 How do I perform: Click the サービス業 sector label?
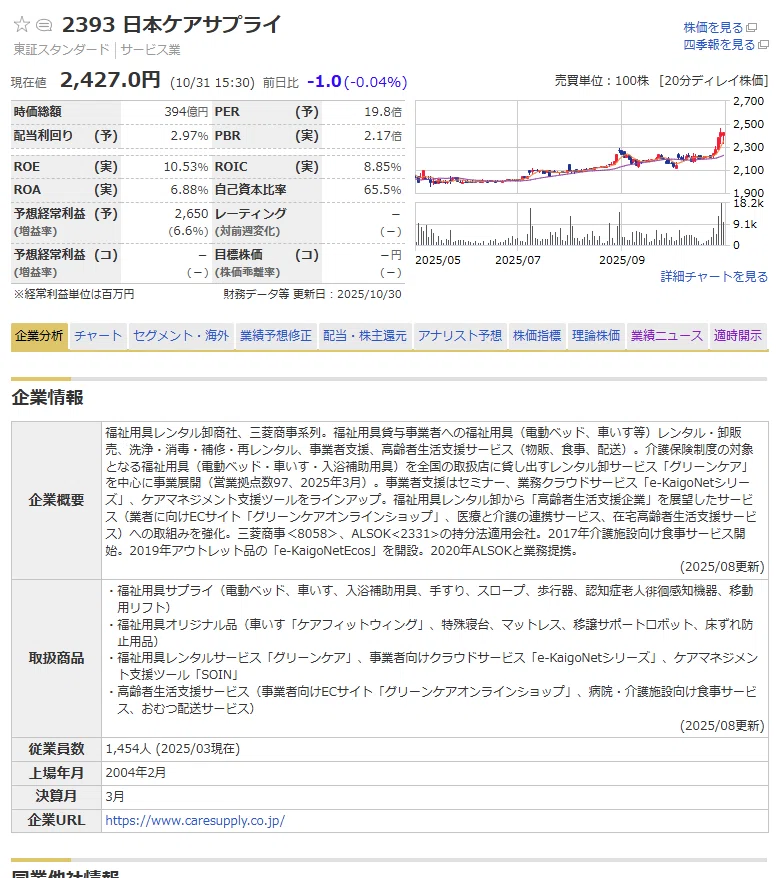tap(150, 50)
